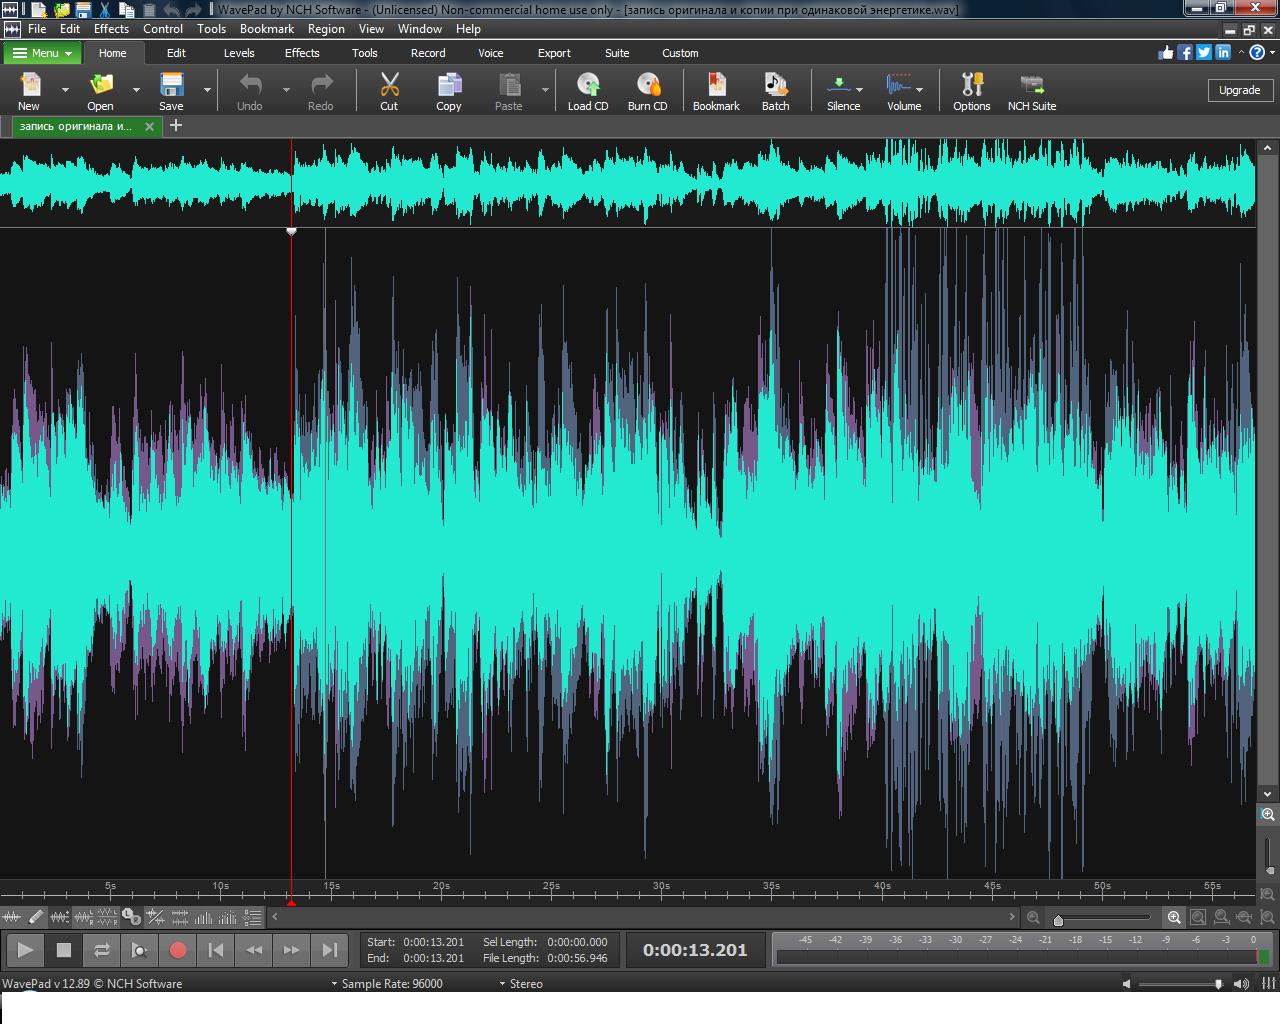The width and height of the screenshot is (1280, 1024).
Task: Toggle the mixer levels icon at bottom right
Action: [1269, 984]
